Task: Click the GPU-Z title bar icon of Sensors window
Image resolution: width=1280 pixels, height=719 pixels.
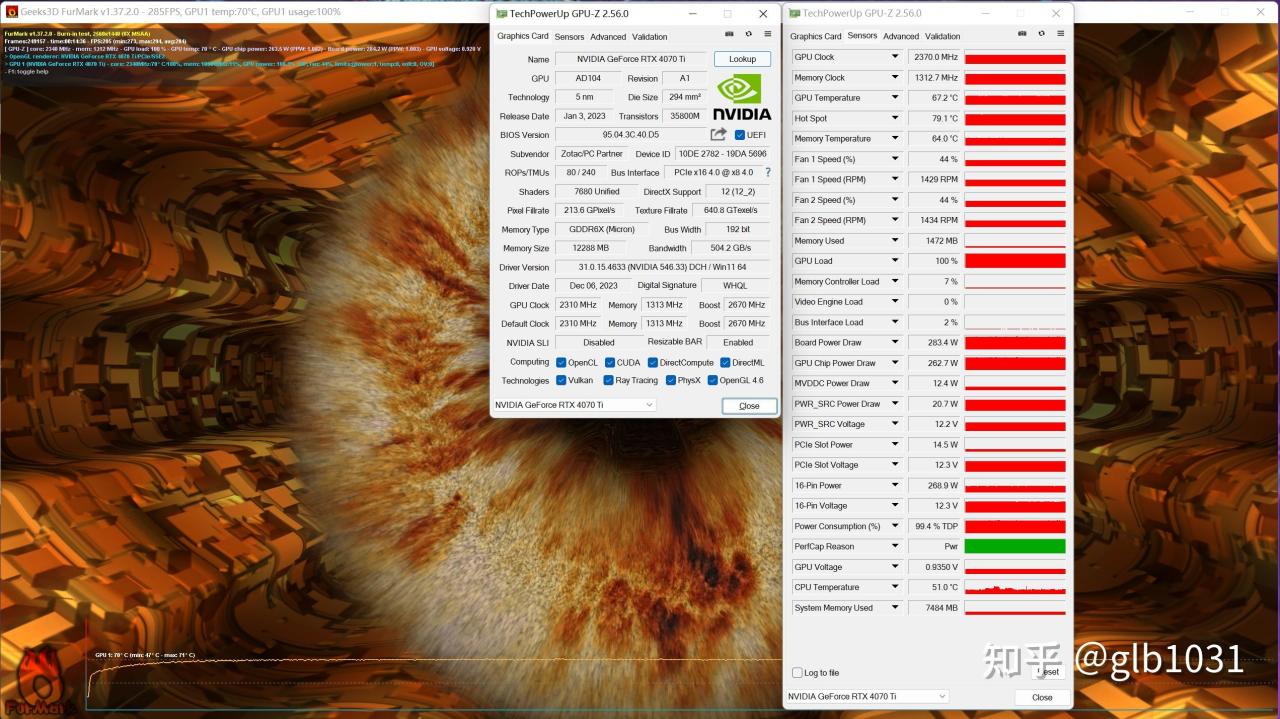Action: [795, 13]
